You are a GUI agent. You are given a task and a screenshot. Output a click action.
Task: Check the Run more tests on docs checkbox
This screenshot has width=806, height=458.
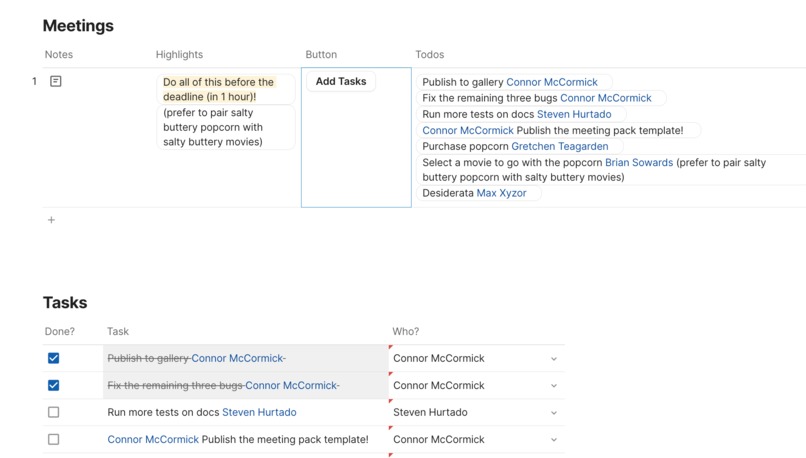(53, 412)
